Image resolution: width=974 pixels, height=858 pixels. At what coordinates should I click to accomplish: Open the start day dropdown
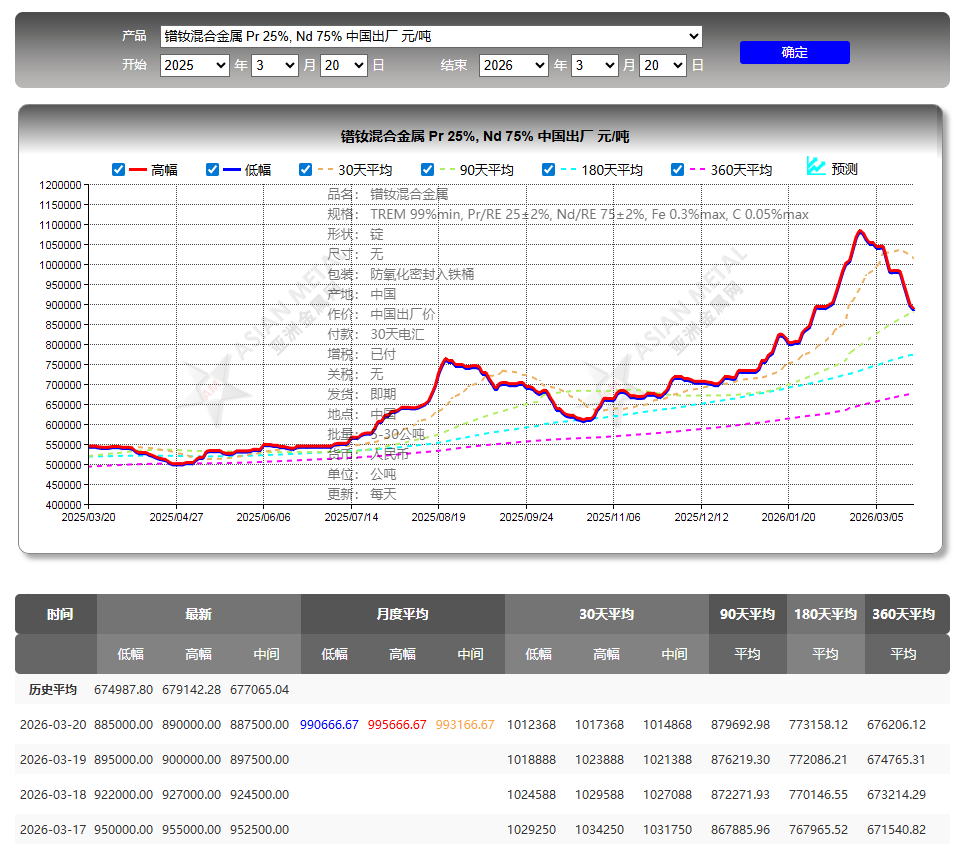(344, 65)
